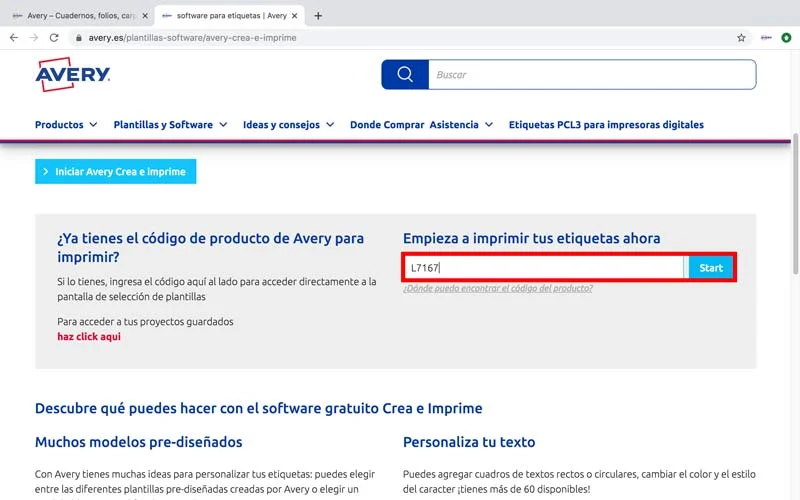This screenshot has width=800, height=500.
Task: Click the green extension icon in toolbar
Action: tap(786, 38)
